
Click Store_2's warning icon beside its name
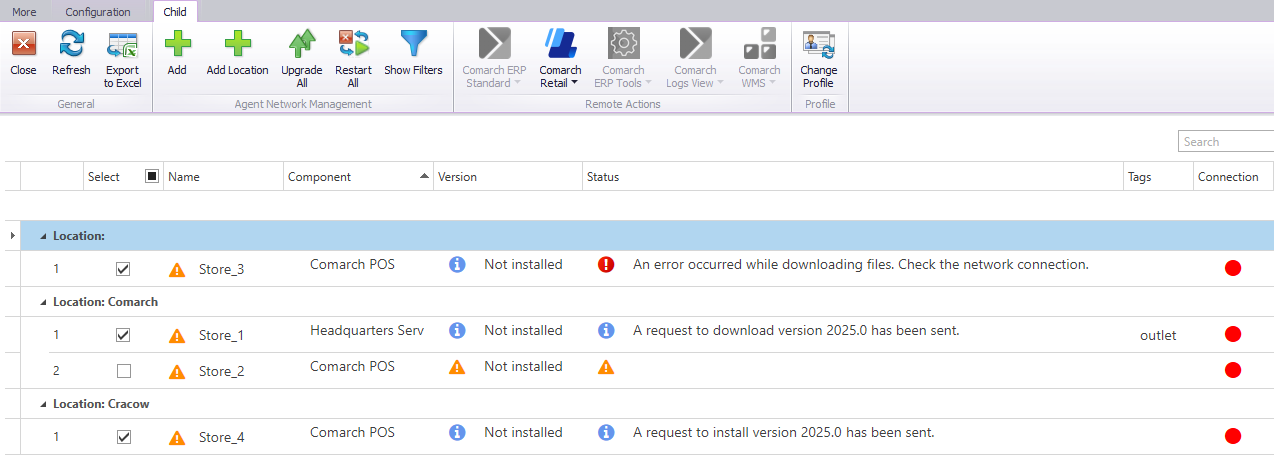click(x=177, y=371)
